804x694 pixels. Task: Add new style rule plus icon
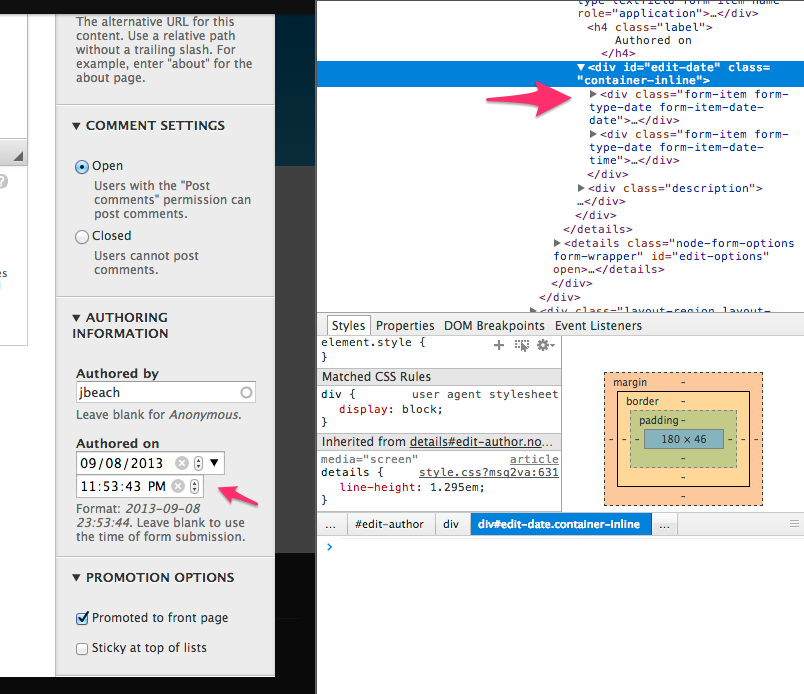coord(498,345)
